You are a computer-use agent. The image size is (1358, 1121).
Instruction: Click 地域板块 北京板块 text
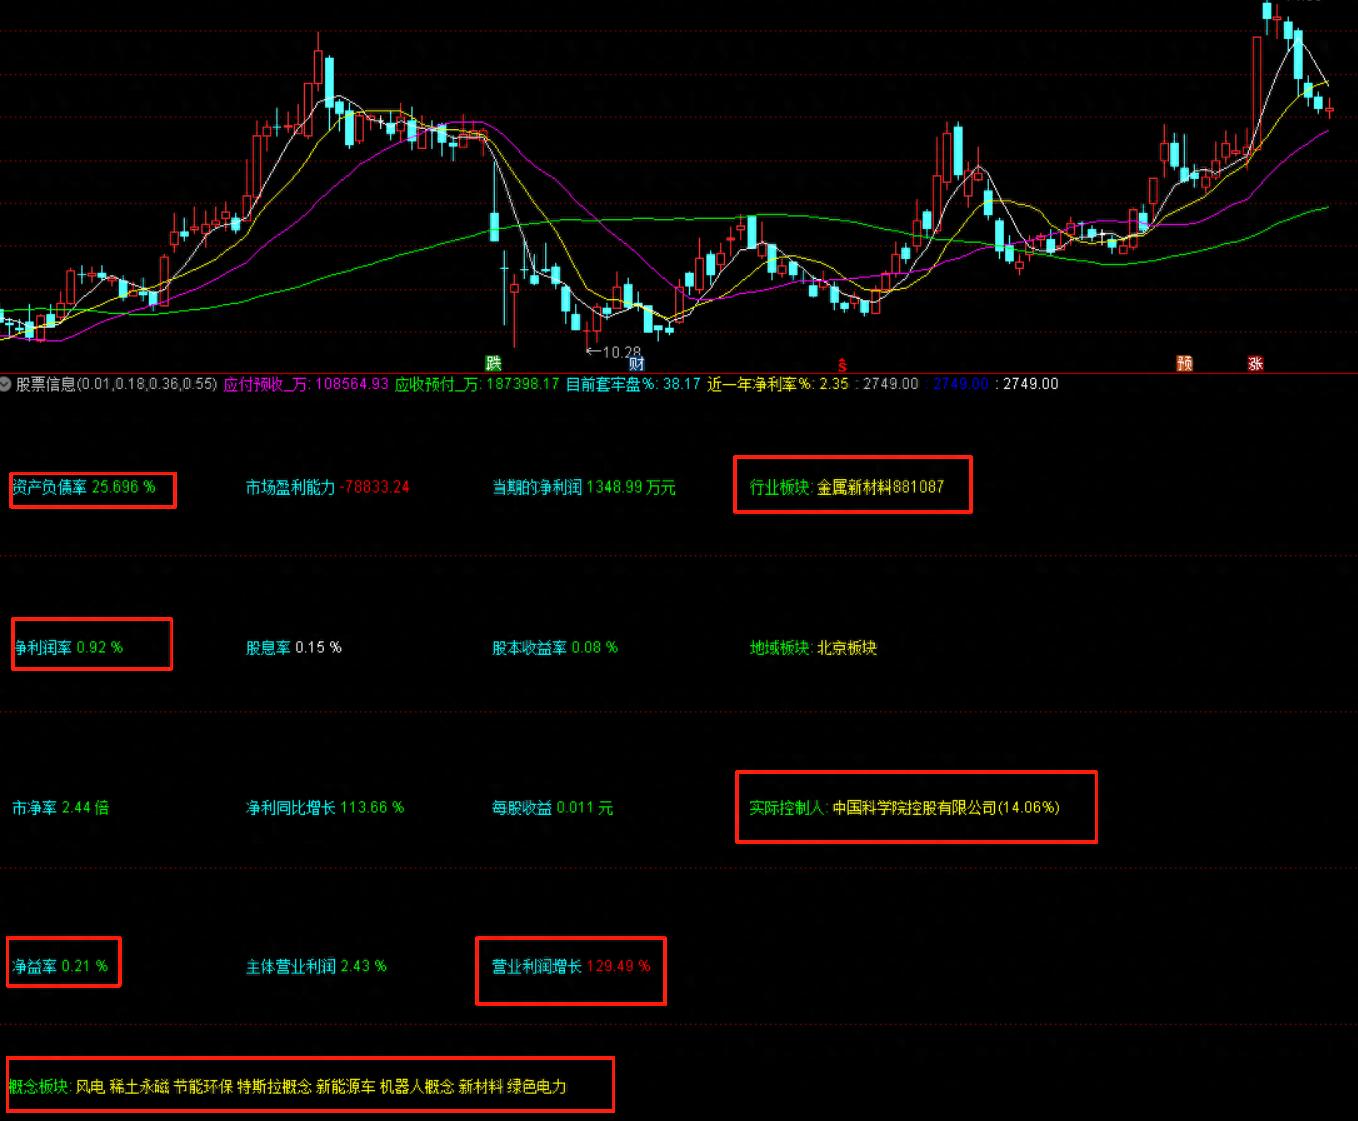[813, 647]
